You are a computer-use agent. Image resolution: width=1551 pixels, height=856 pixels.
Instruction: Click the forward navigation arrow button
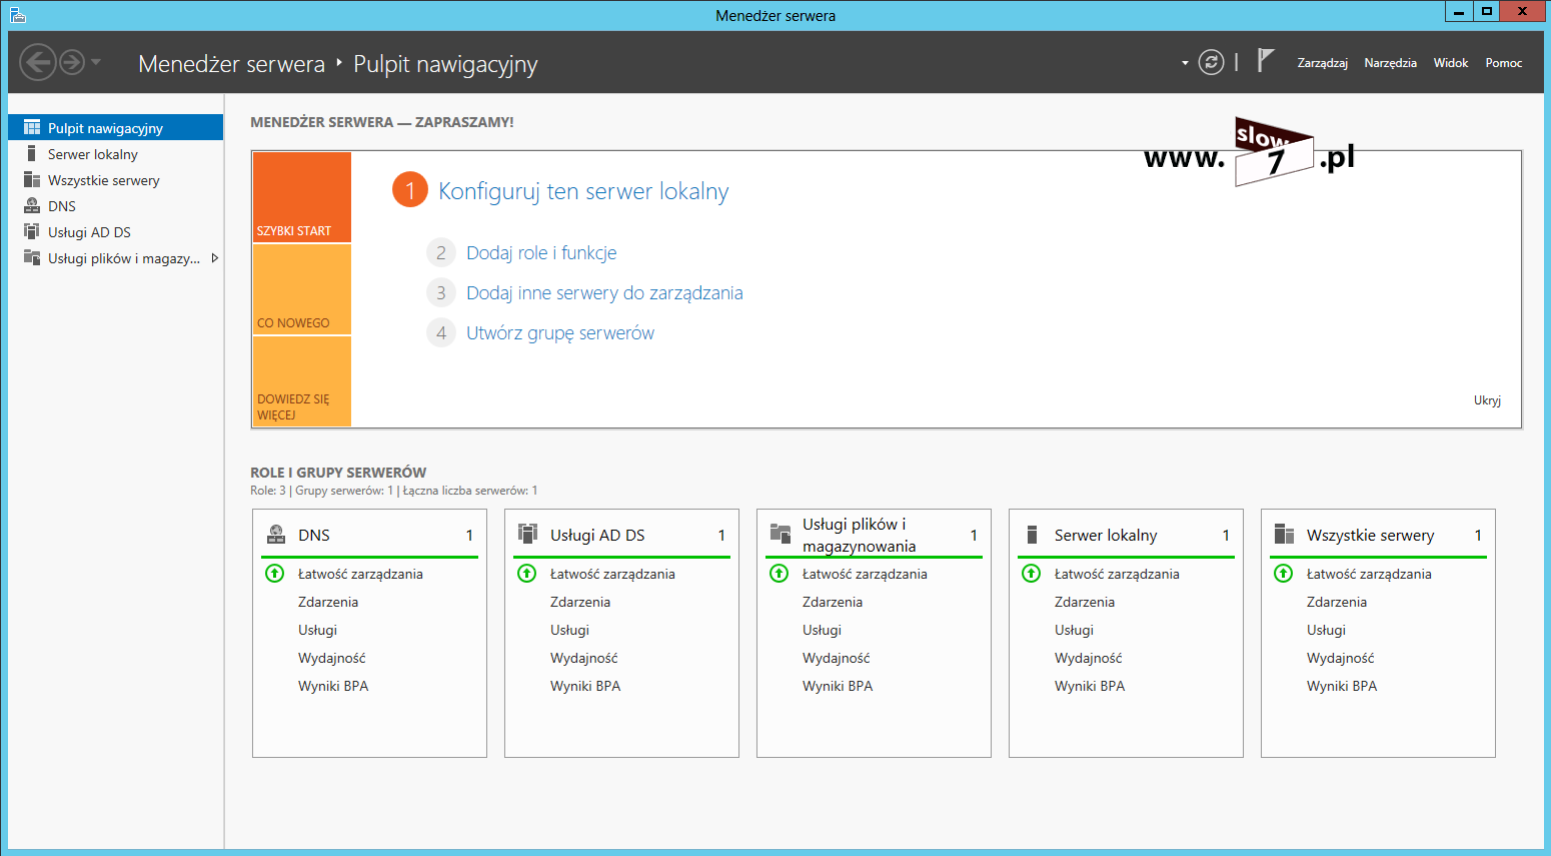pyautogui.click(x=72, y=62)
